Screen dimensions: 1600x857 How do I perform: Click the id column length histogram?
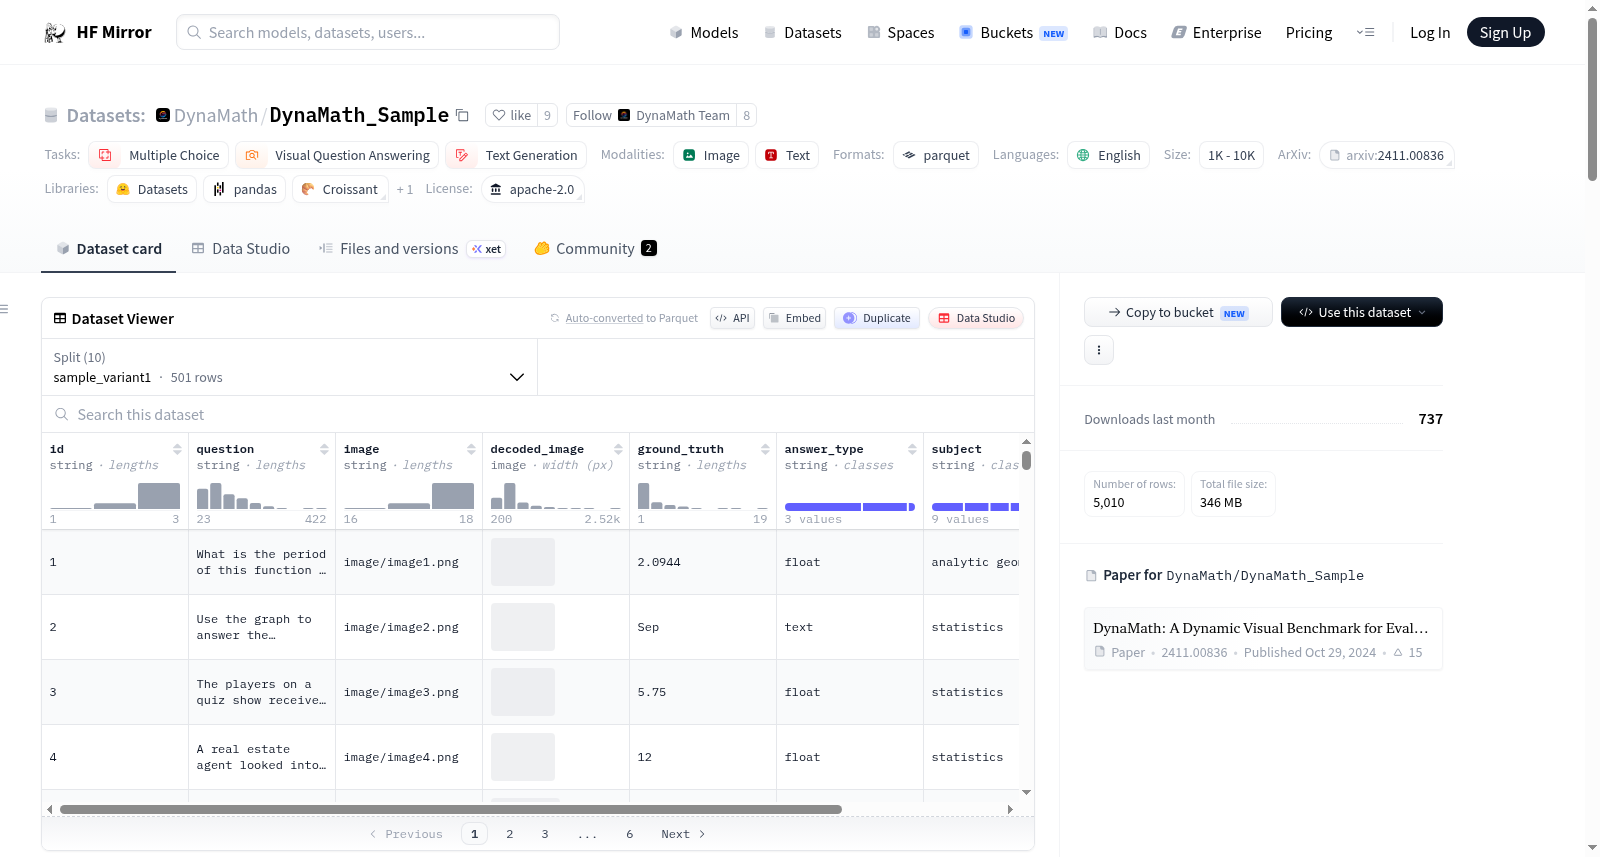tap(115, 496)
